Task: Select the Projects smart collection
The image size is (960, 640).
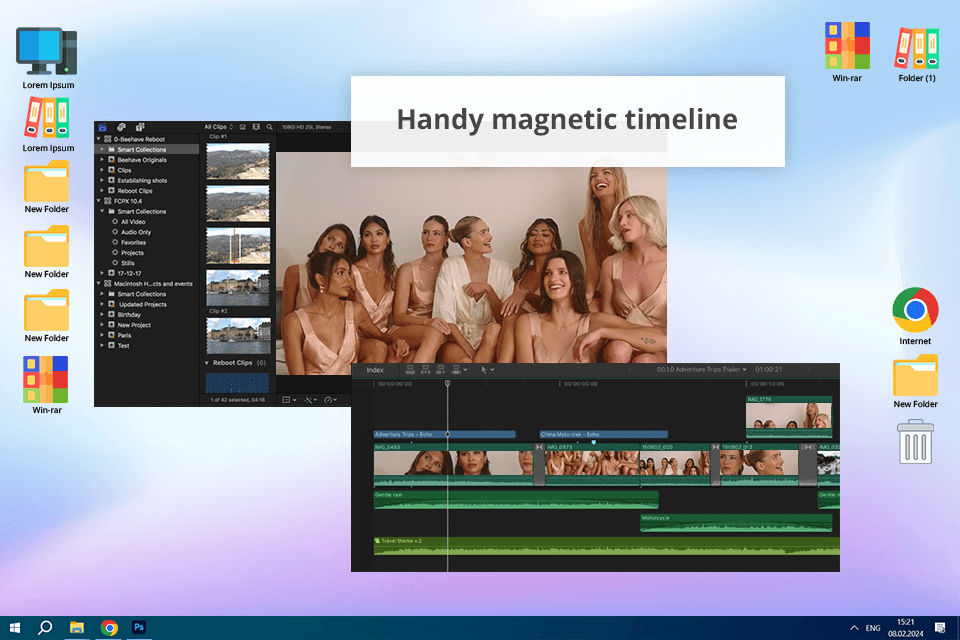Action: tap(127, 253)
